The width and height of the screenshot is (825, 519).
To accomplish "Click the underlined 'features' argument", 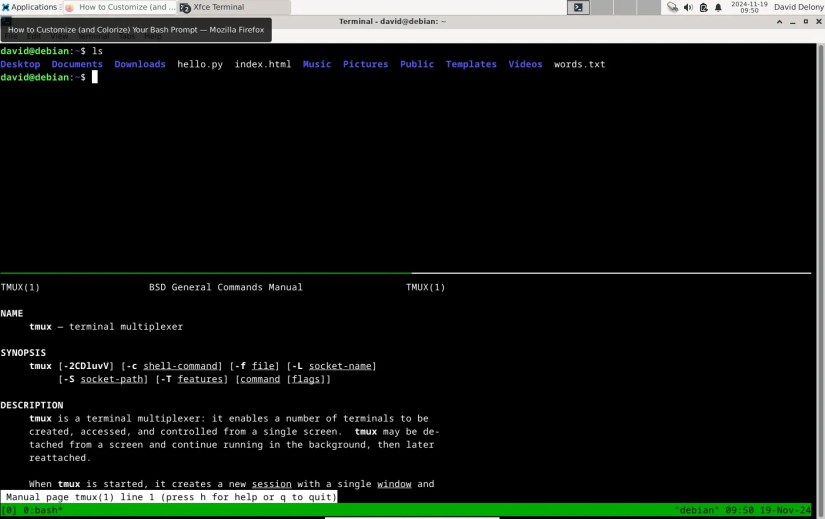I will pos(200,379).
